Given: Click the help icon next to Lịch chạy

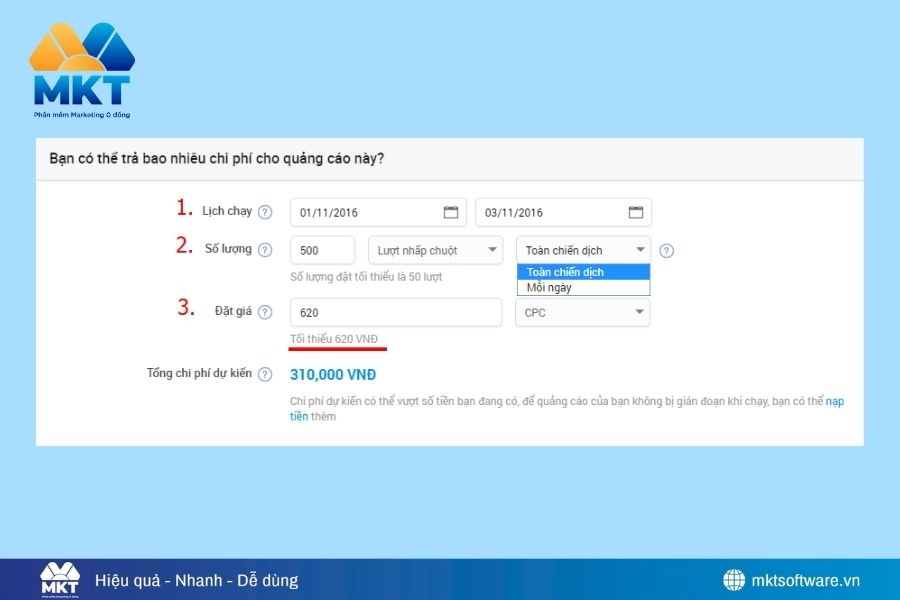Looking at the screenshot, I should pyautogui.click(x=263, y=211).
